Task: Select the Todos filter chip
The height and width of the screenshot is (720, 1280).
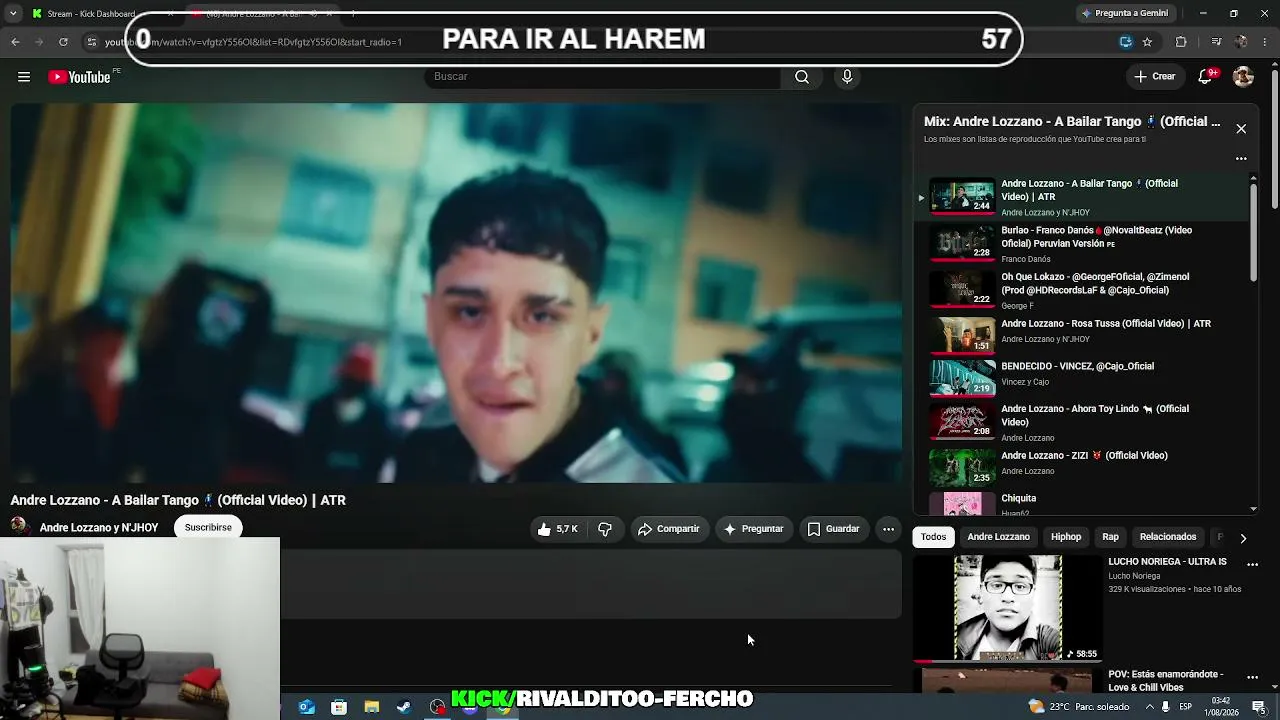Action: point(933,537)
